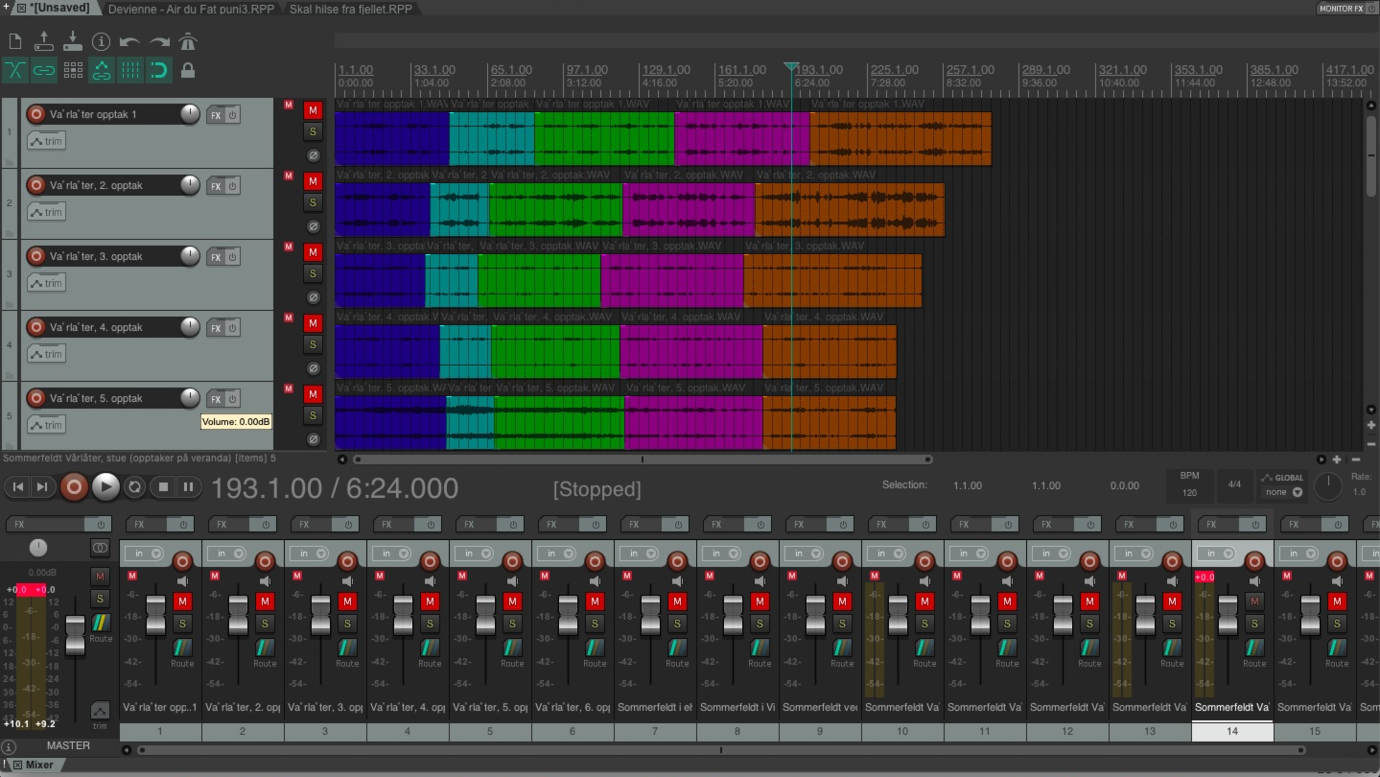Open input dropdown on mixer channel 14
1380x777 pixels.
tap(1217, 554)
